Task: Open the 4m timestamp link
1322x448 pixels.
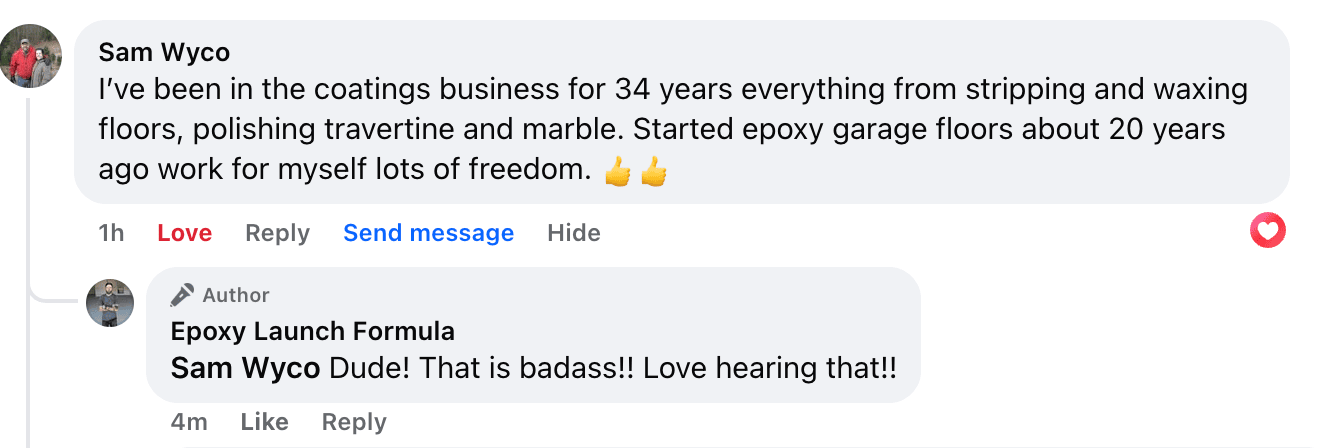Action: 189,422
